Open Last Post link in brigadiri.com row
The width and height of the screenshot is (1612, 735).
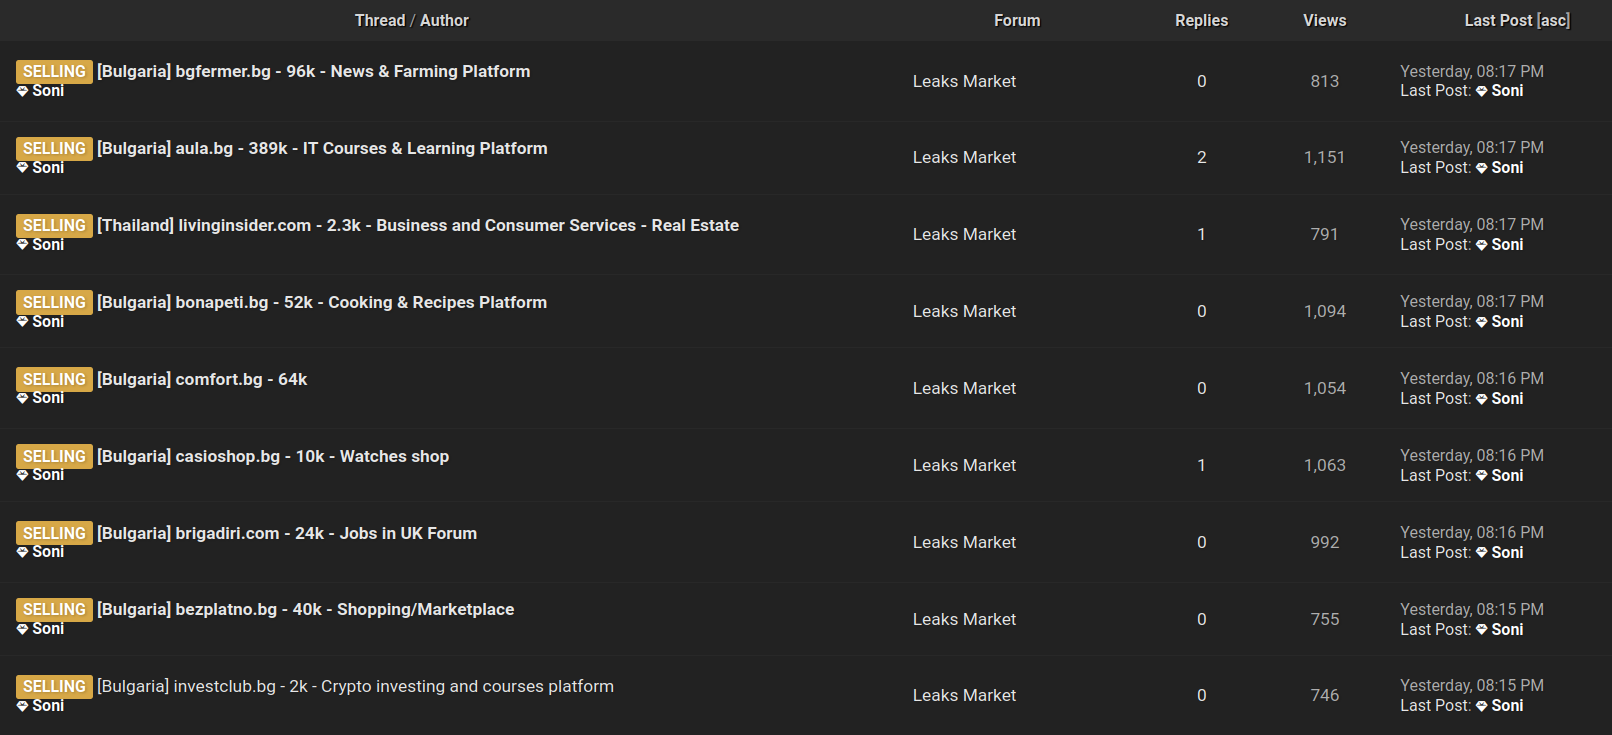coord(1435,553)
